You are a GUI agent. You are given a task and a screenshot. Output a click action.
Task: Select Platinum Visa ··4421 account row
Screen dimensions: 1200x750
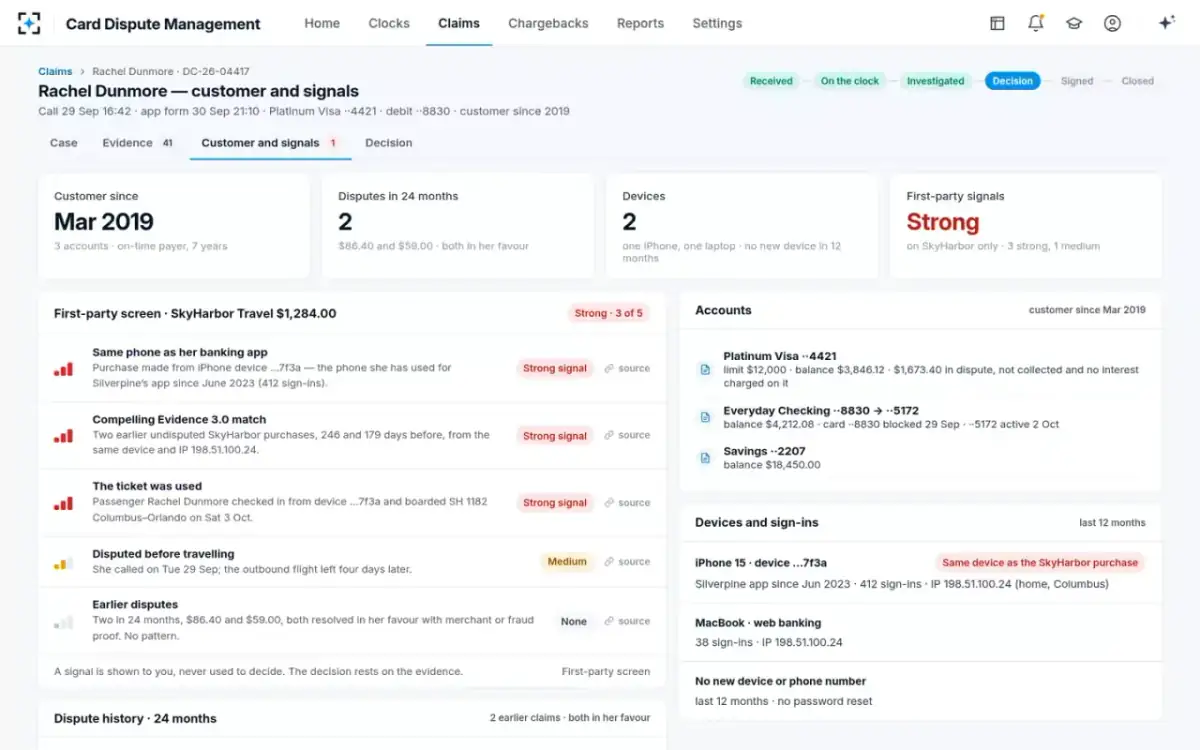pyautogui.click(x=920, y=369)
